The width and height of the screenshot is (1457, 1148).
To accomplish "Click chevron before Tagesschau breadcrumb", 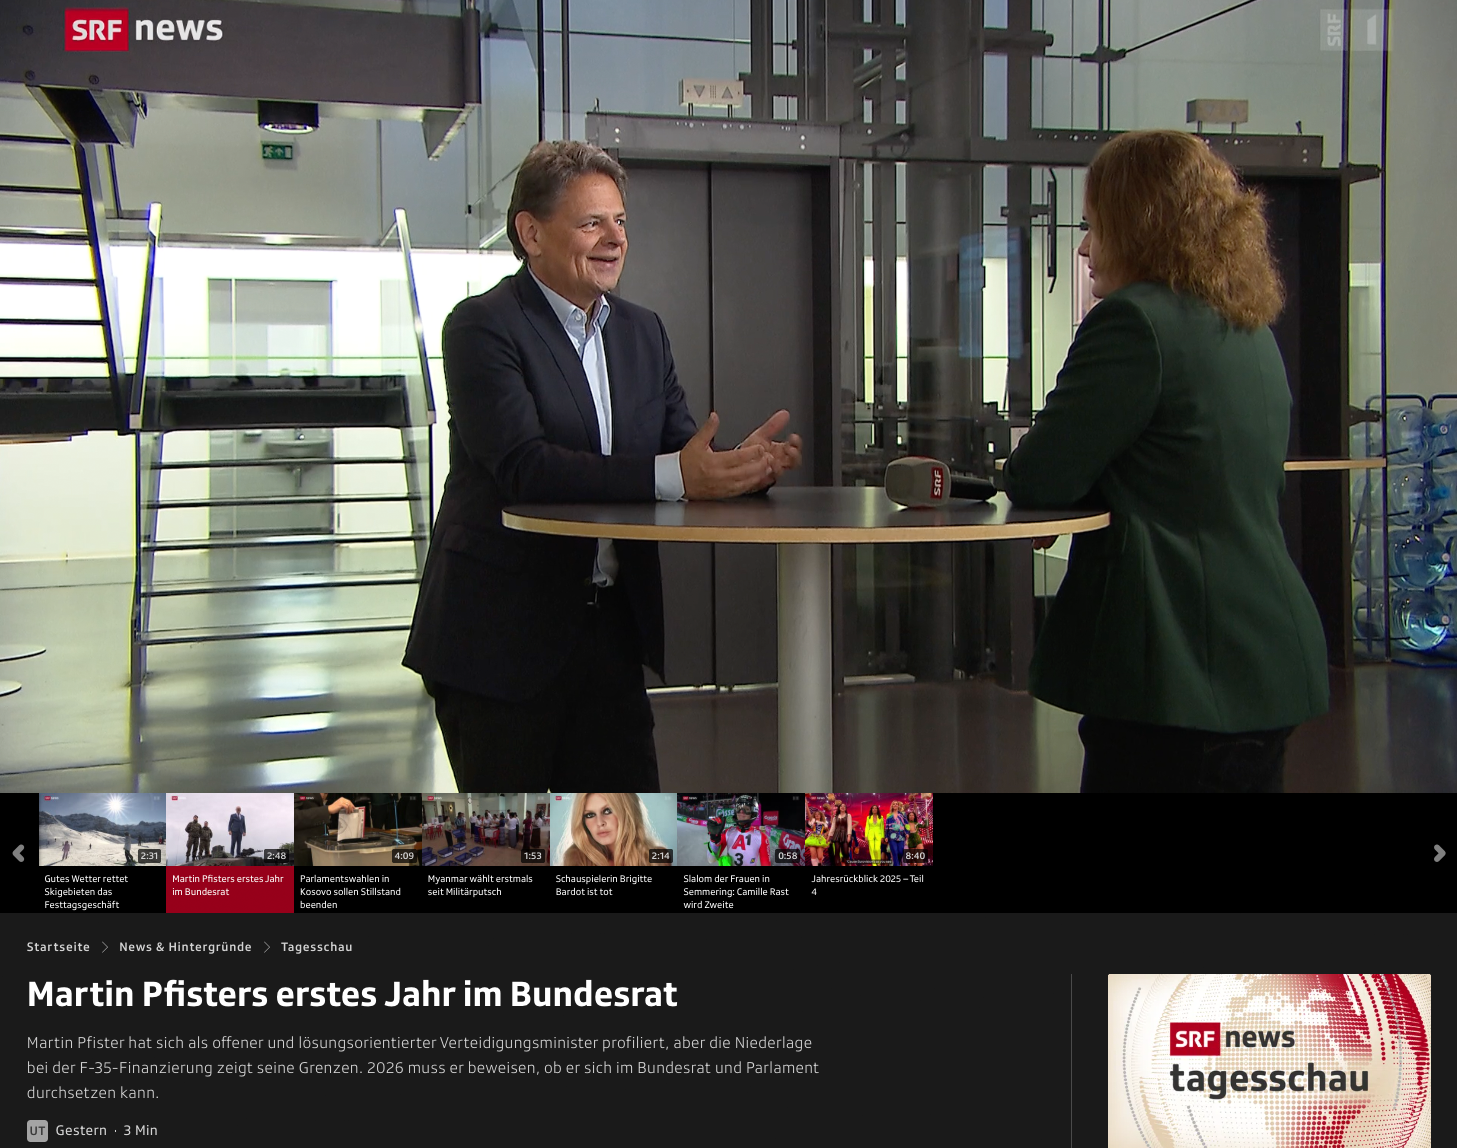I will coord(267,947).
